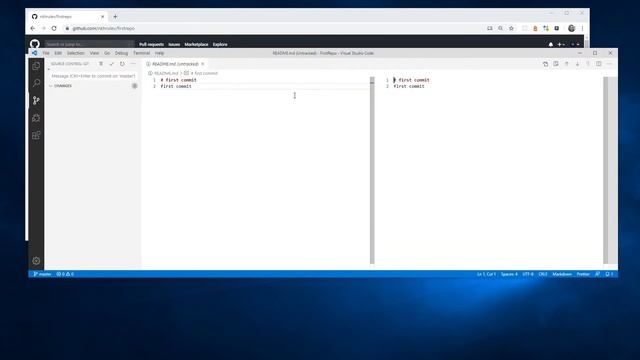Viewport: 640px width, 360px height.
Task: Open Go menu in VS Code
Action: [x=107, y=53]
